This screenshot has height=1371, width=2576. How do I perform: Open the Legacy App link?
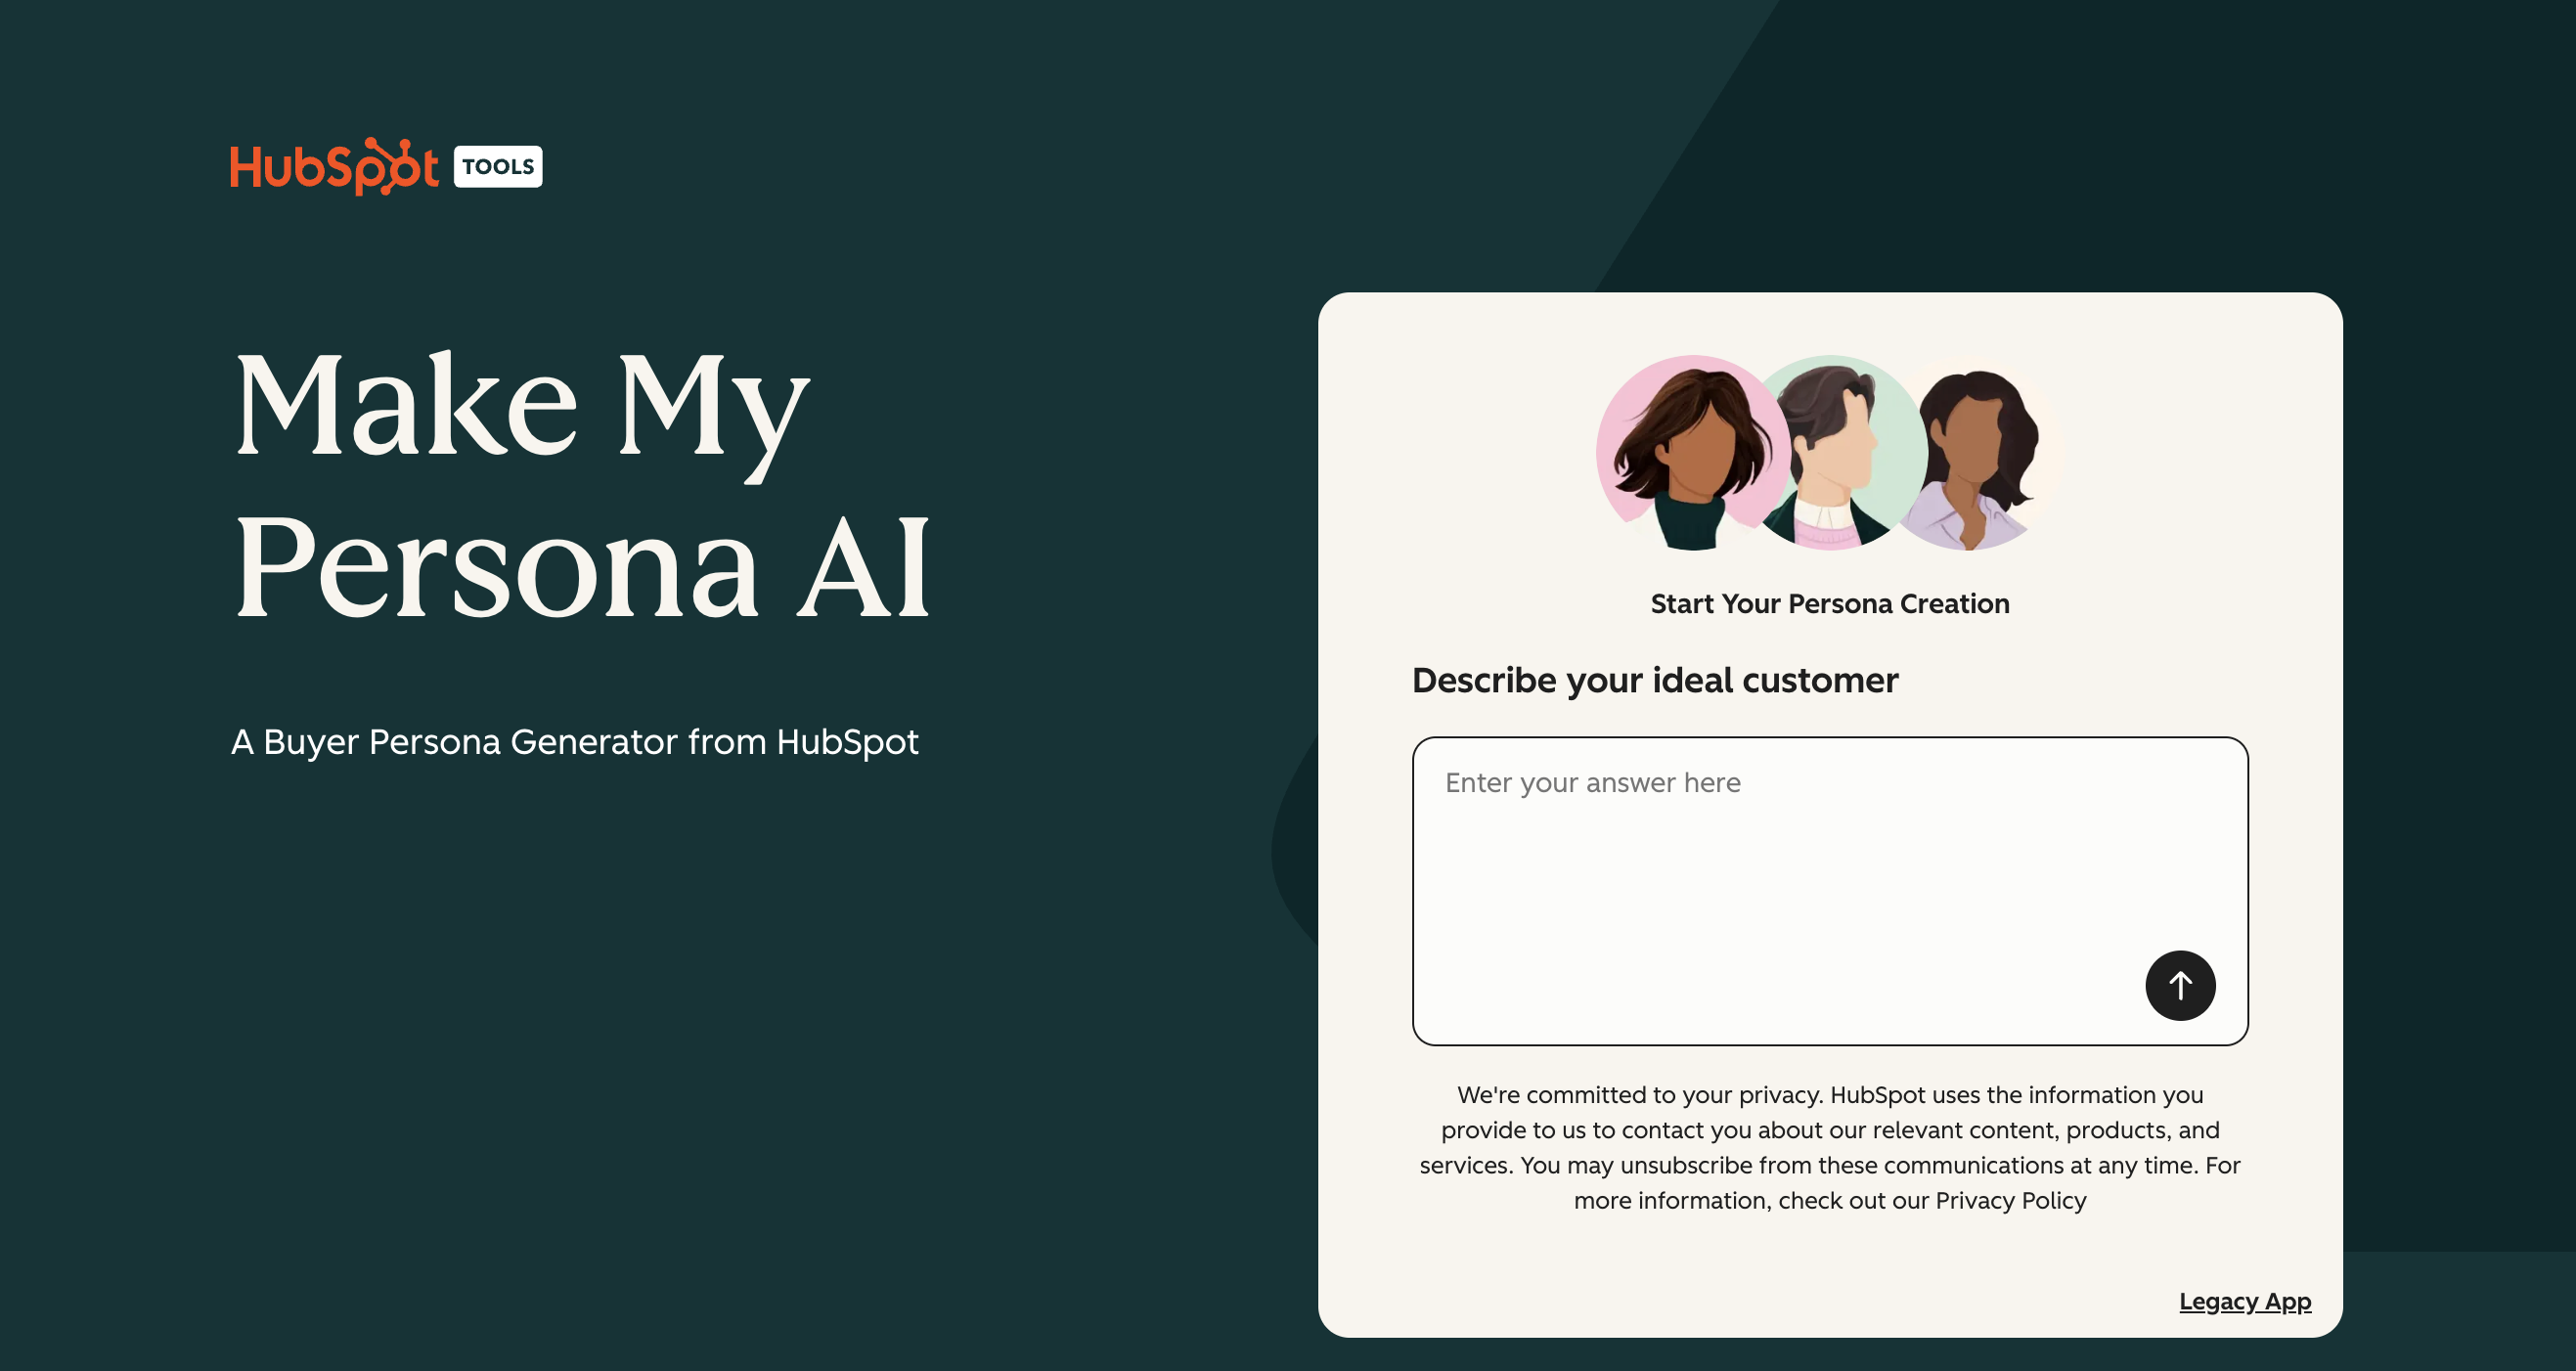(x=2245, y=1301)
